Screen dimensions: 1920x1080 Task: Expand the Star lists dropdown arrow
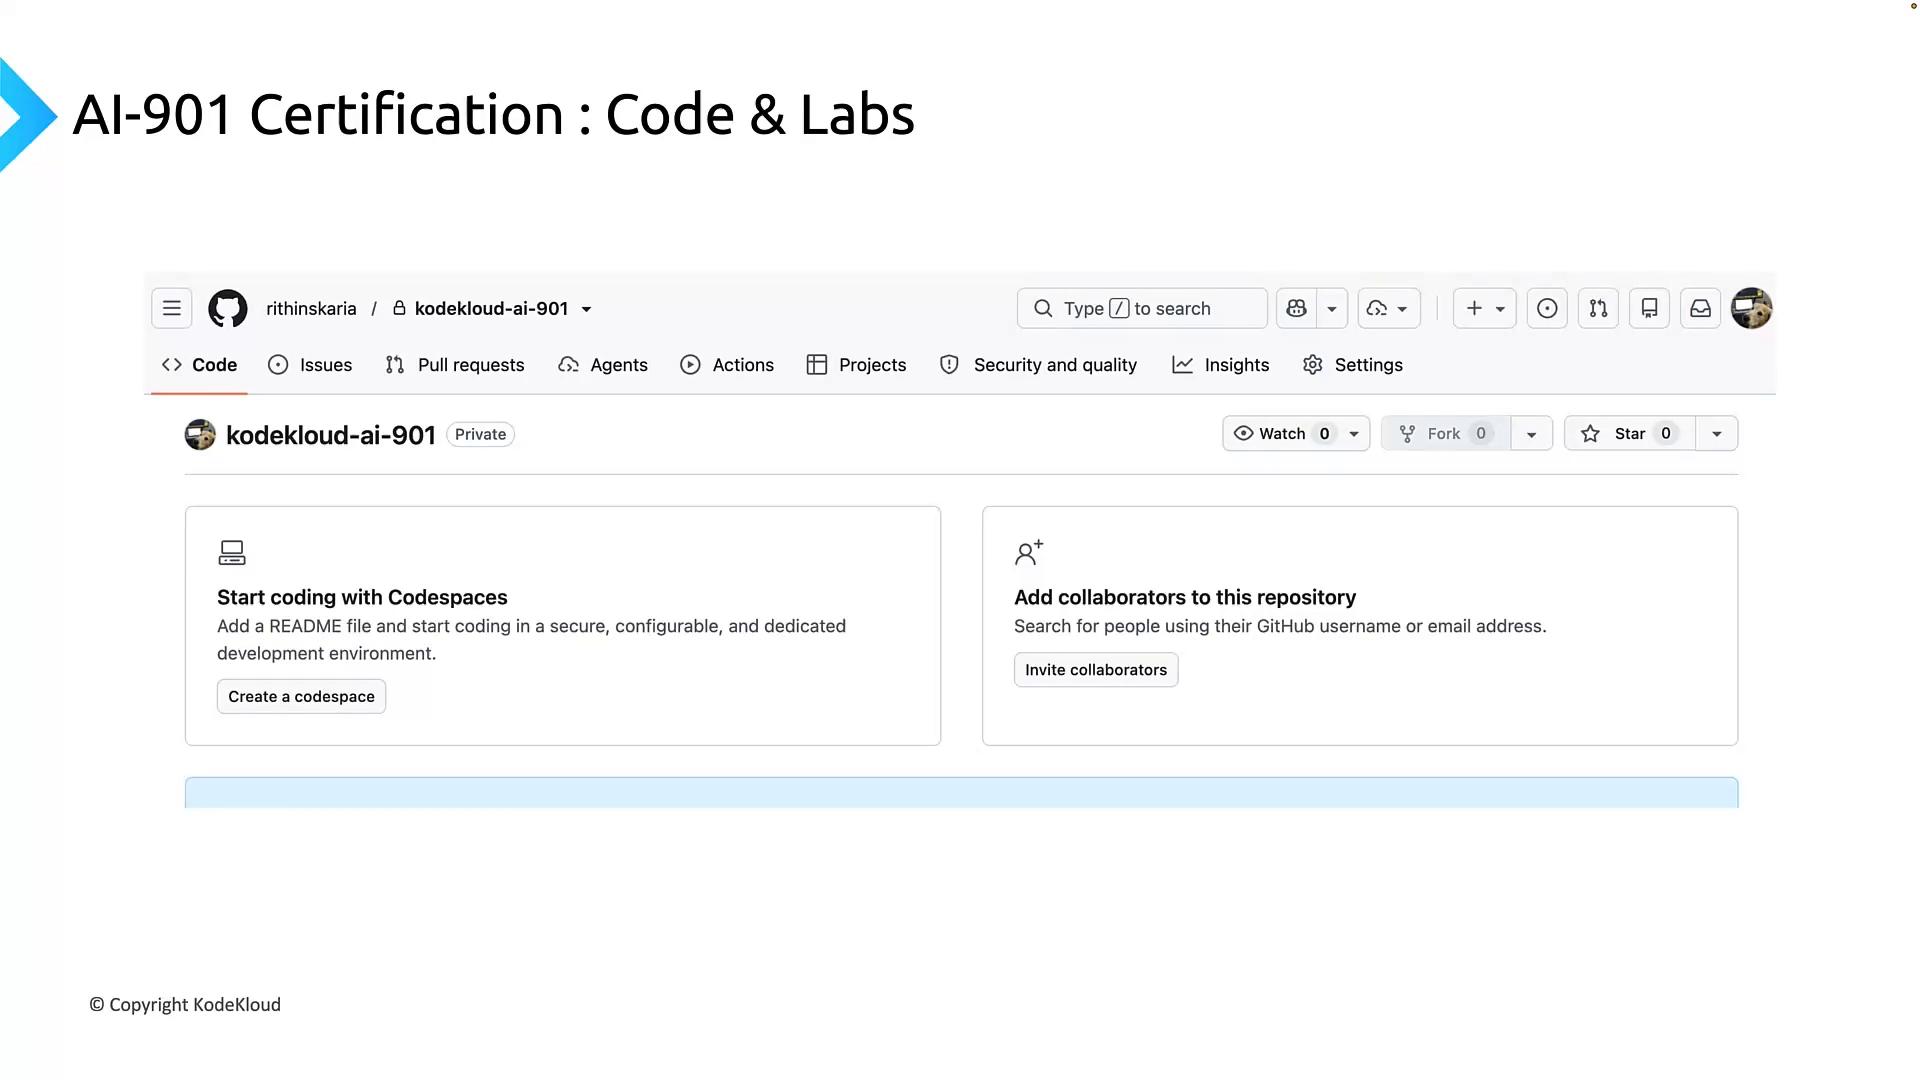tap(1717, 433)
